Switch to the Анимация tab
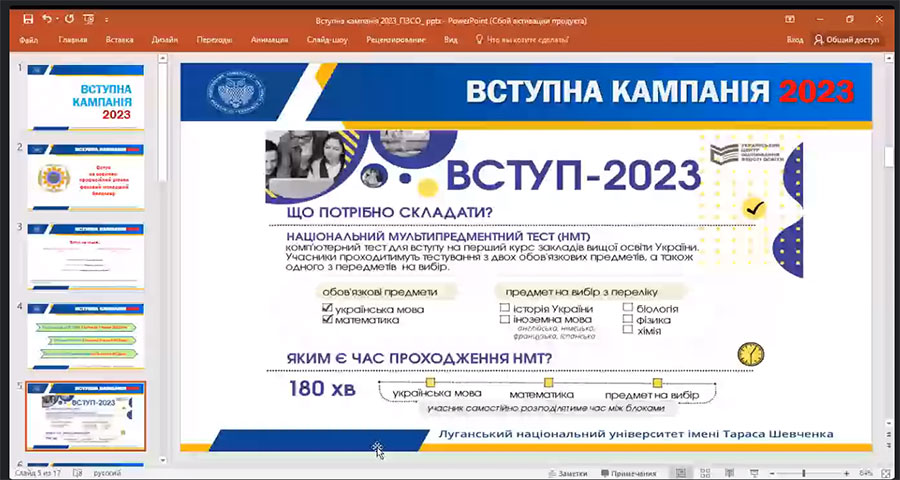Image resolution: width=900 pixels, height=480 pixels. point(270,40)
